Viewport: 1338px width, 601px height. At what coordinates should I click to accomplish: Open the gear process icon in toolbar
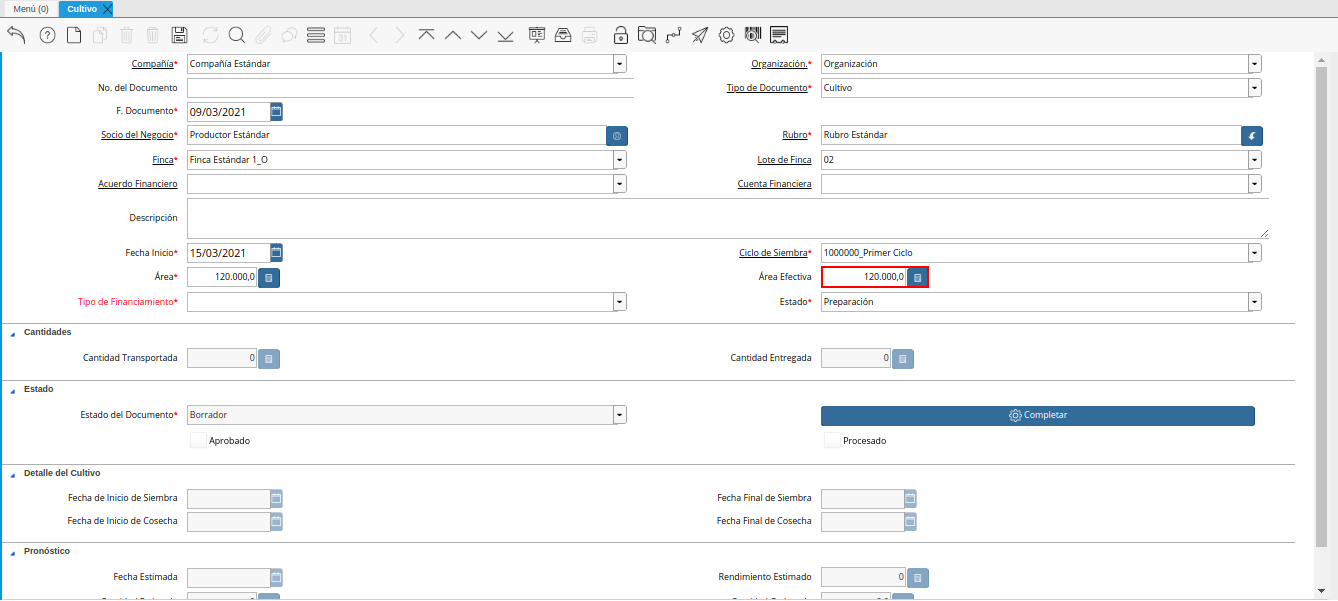pos(727,35)
